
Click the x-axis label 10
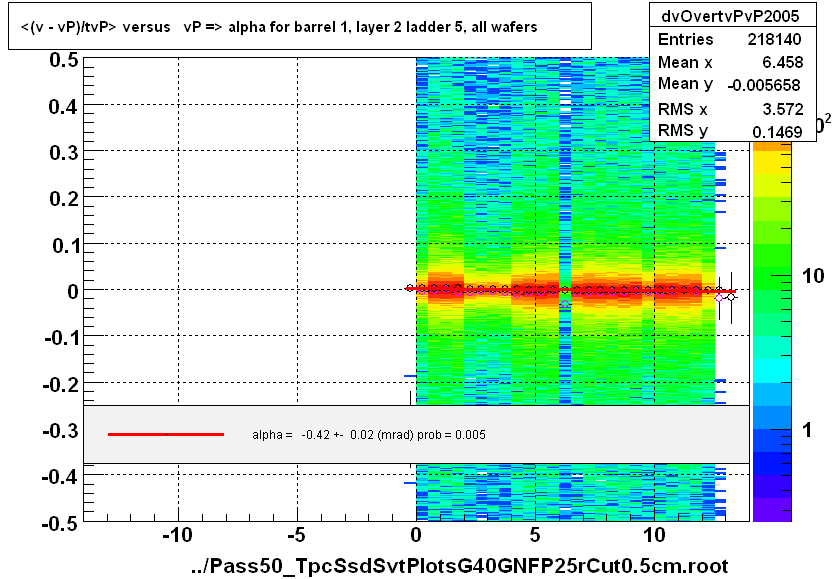click(x=654, y=535)
